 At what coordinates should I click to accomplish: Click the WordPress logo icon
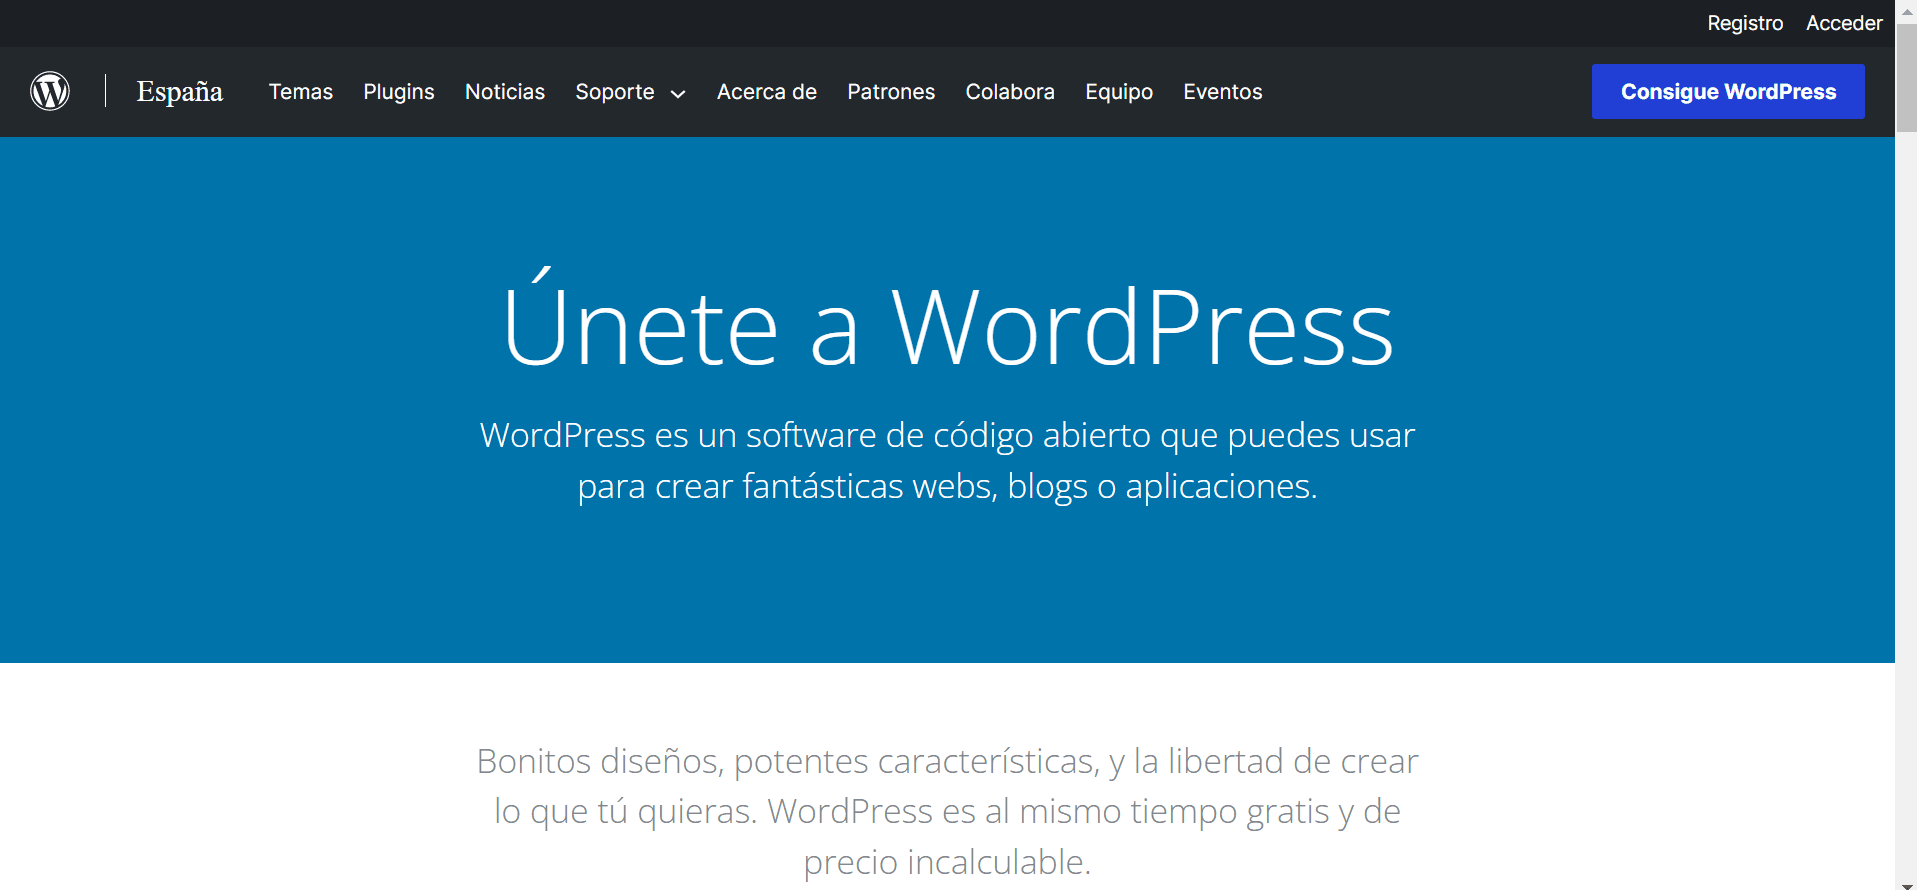(50, 91)
